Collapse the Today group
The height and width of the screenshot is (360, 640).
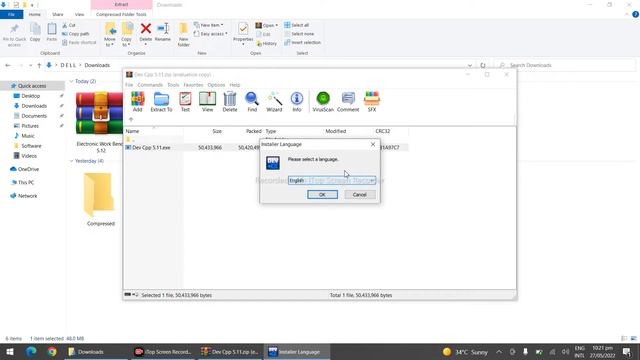[x=71, y=81]
